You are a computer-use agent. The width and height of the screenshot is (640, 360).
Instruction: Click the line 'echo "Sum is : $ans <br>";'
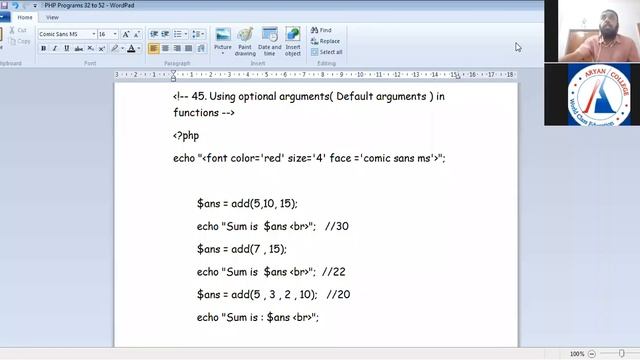point(258,317)
